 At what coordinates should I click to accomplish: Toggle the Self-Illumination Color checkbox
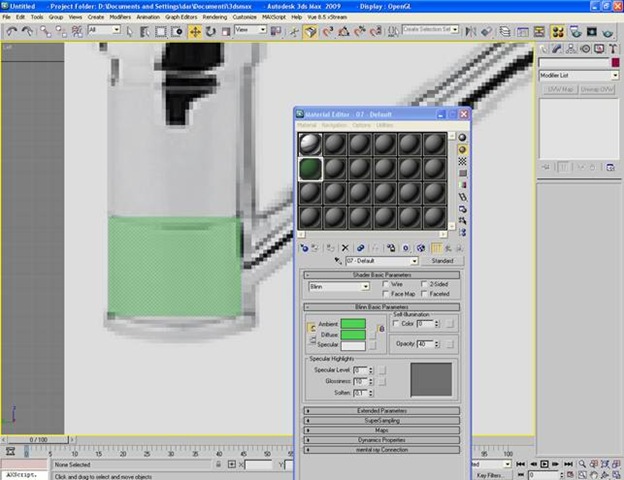394,324
